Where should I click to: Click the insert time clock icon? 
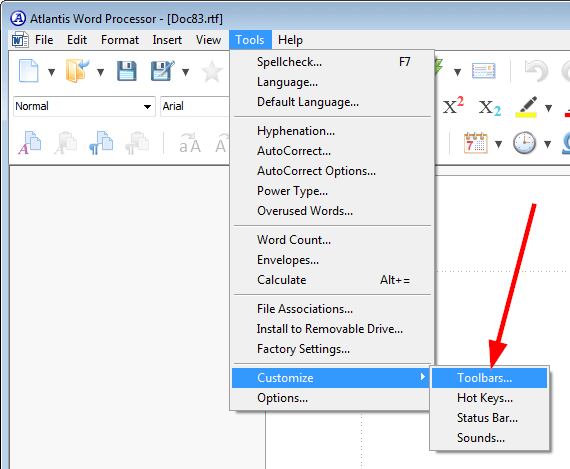(x=524, y=143)
